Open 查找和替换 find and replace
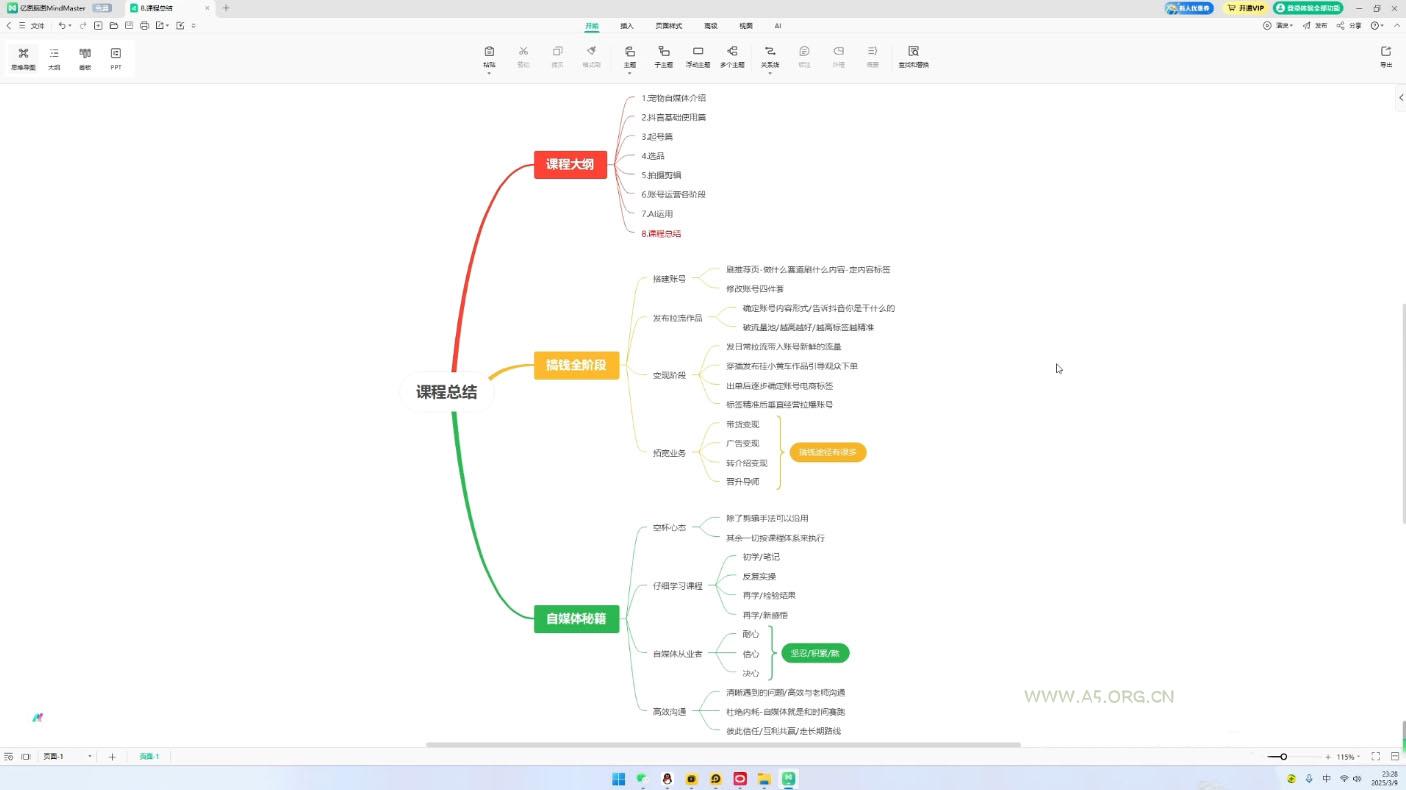Screen dimensions: 1406x790 click(913, 55)
